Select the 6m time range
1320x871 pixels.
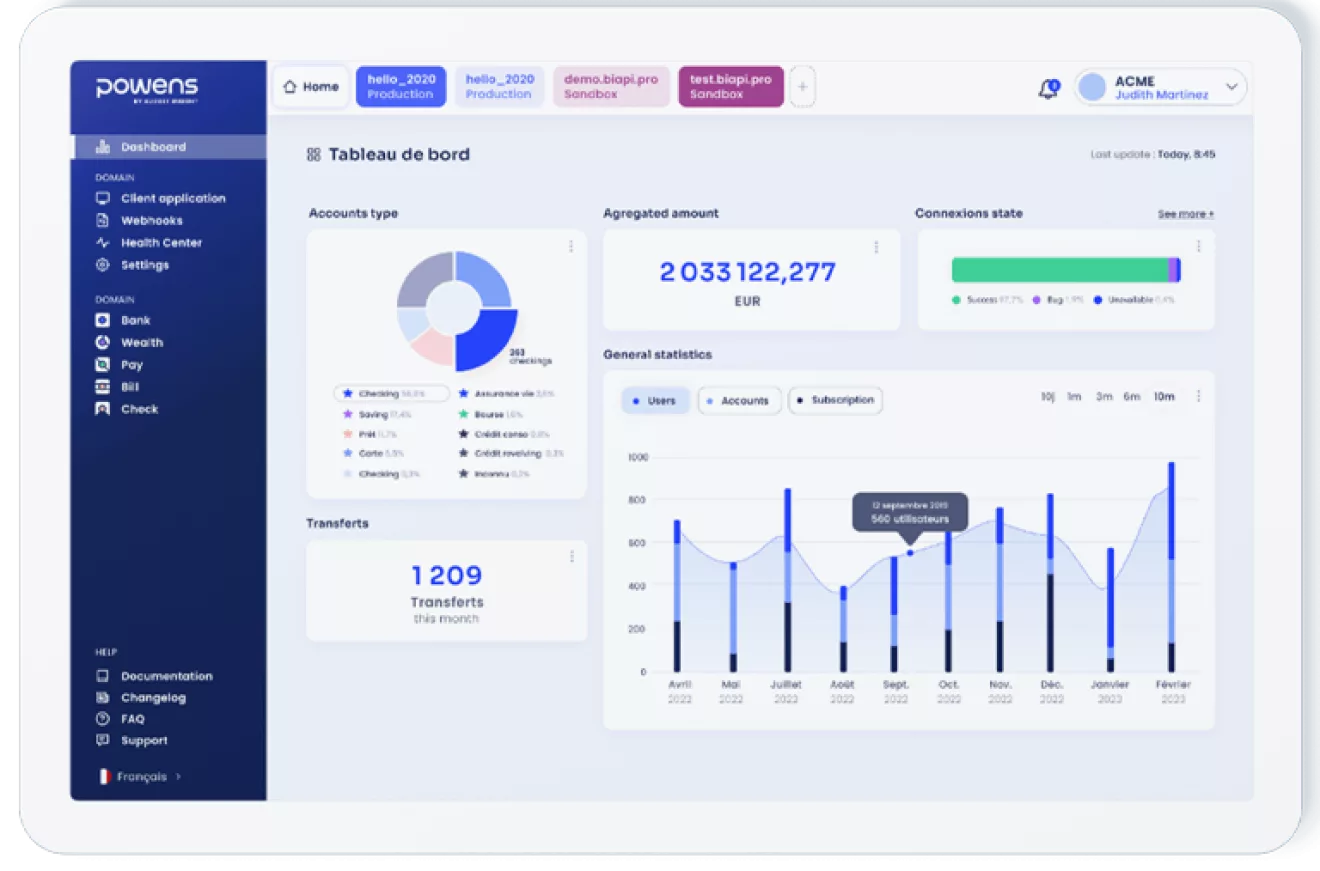[1131, 397]
